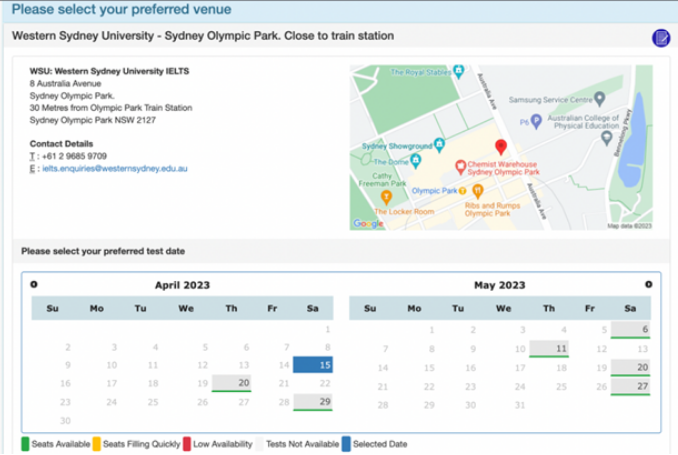Click Samsung Service Centre map pin

[x=599, y=99]
